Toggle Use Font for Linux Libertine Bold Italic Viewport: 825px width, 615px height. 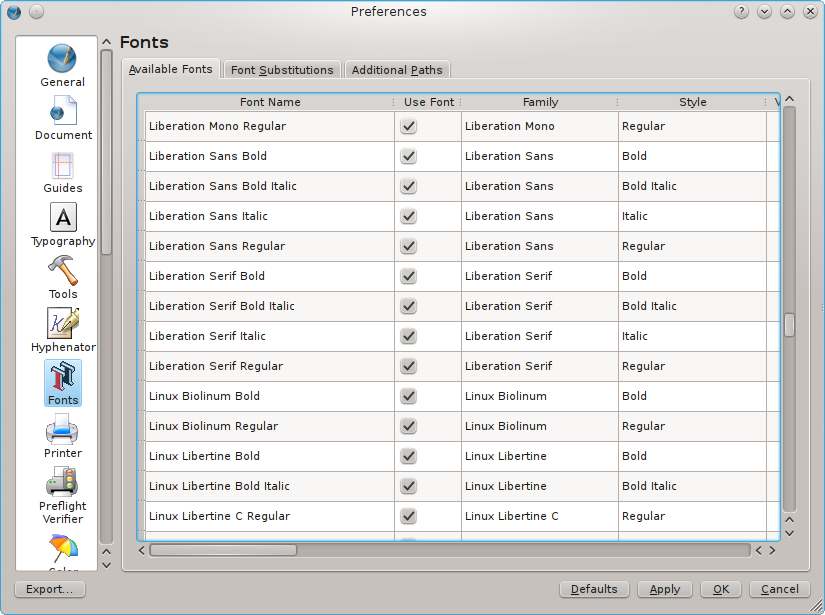(408, 486)
